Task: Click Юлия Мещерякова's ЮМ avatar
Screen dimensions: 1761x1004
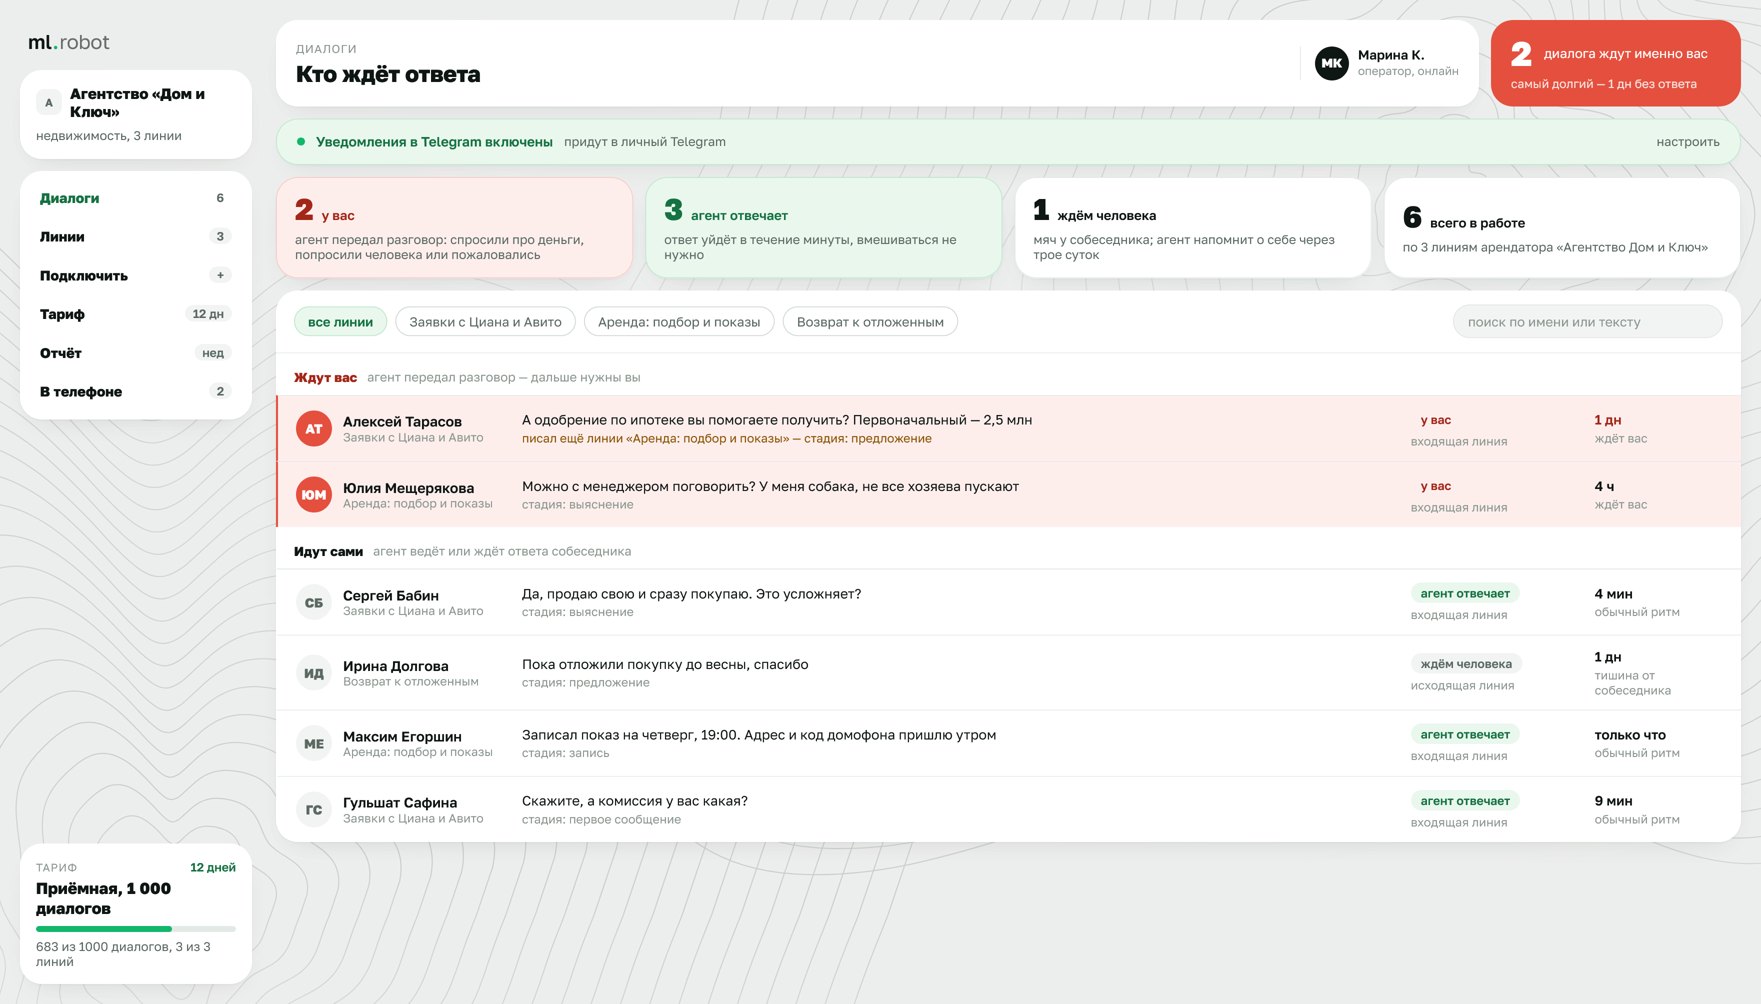Action: pos(314,495)
